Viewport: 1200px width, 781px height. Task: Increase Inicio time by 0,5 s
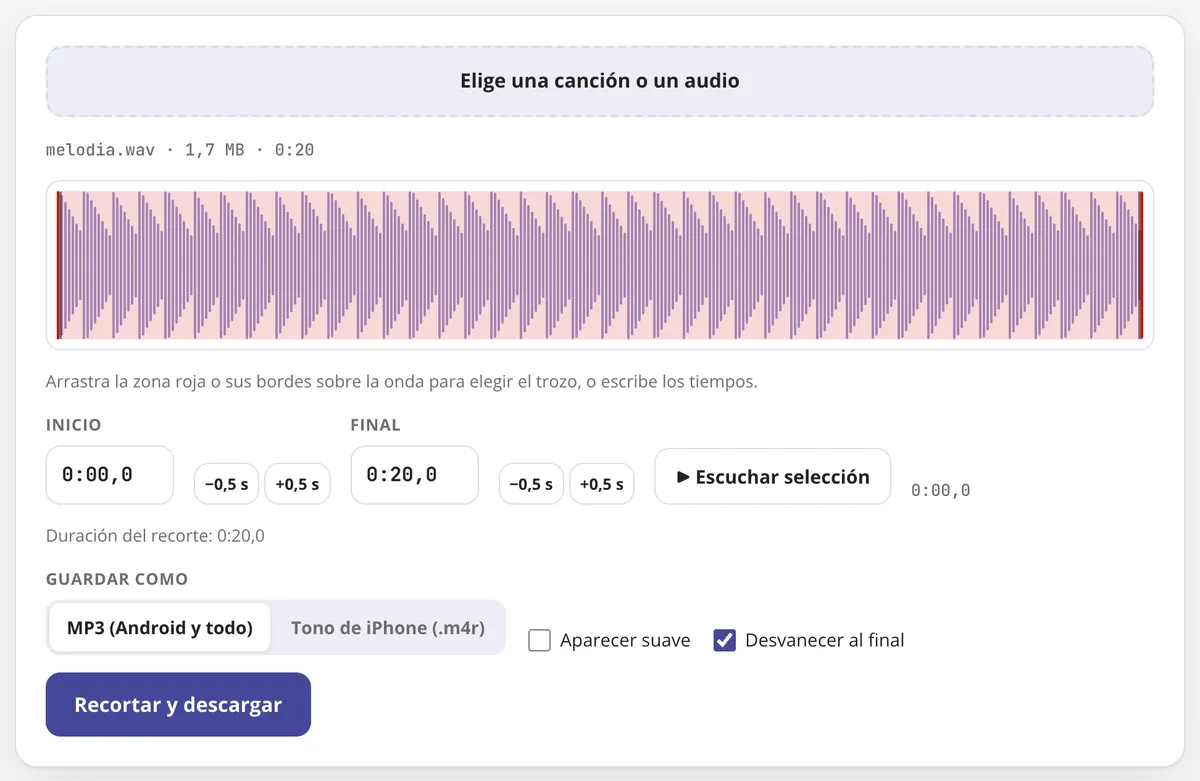click(297, 484)
